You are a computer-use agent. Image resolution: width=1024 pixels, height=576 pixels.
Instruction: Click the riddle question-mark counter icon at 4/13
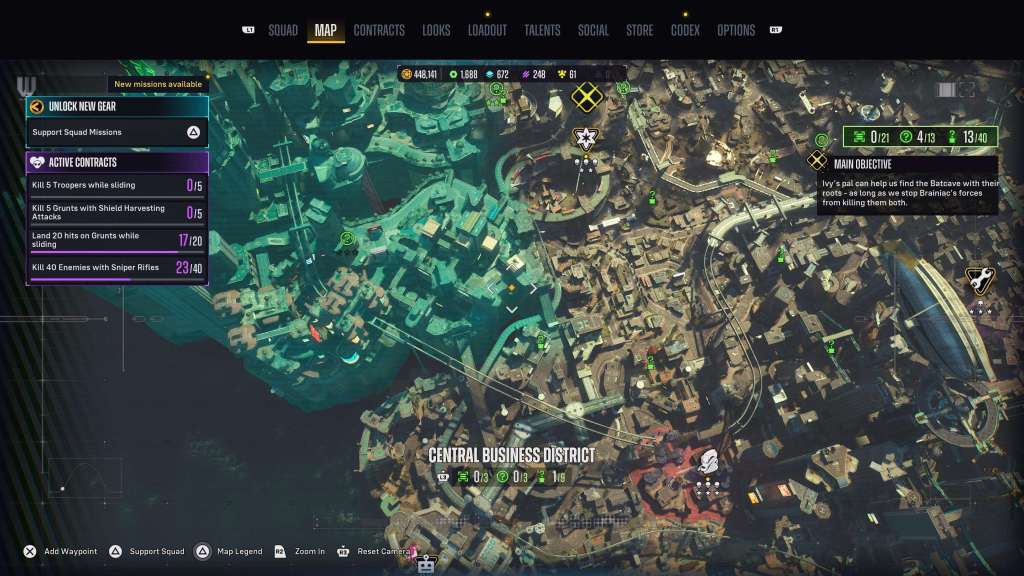pos(906,137)
